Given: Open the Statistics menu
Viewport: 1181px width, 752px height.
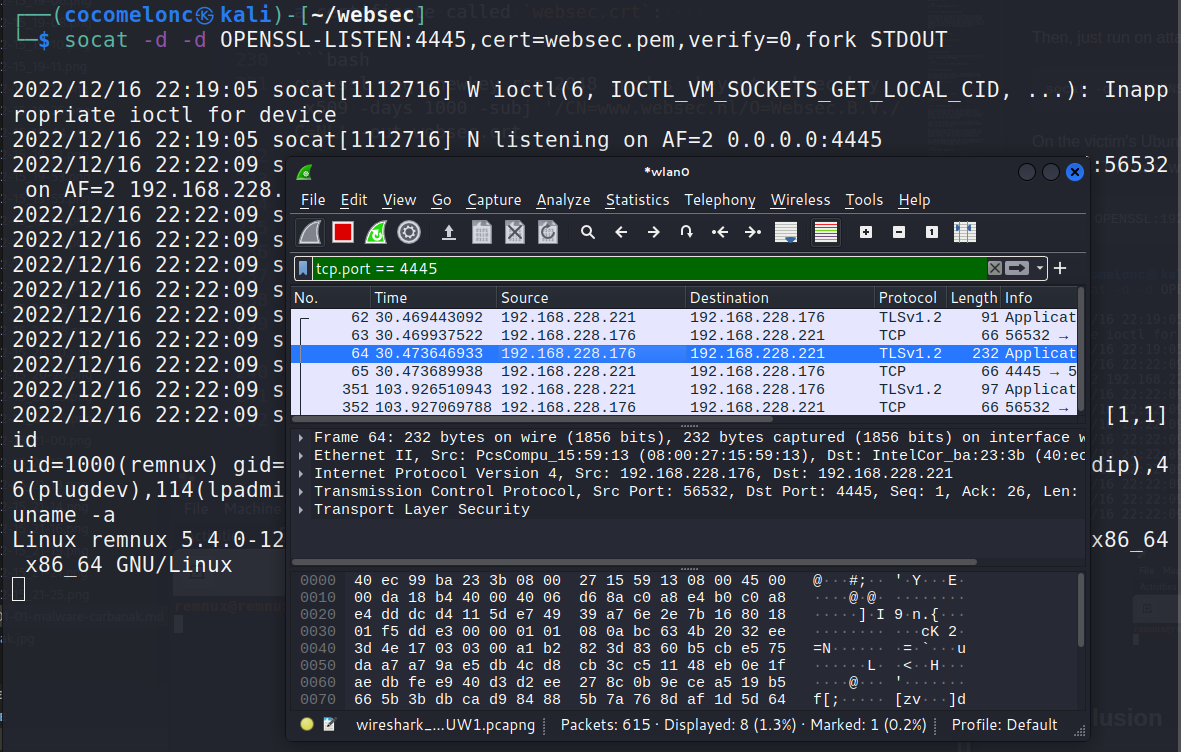Looking at the screenshot, I should click(x=637, y=200).
